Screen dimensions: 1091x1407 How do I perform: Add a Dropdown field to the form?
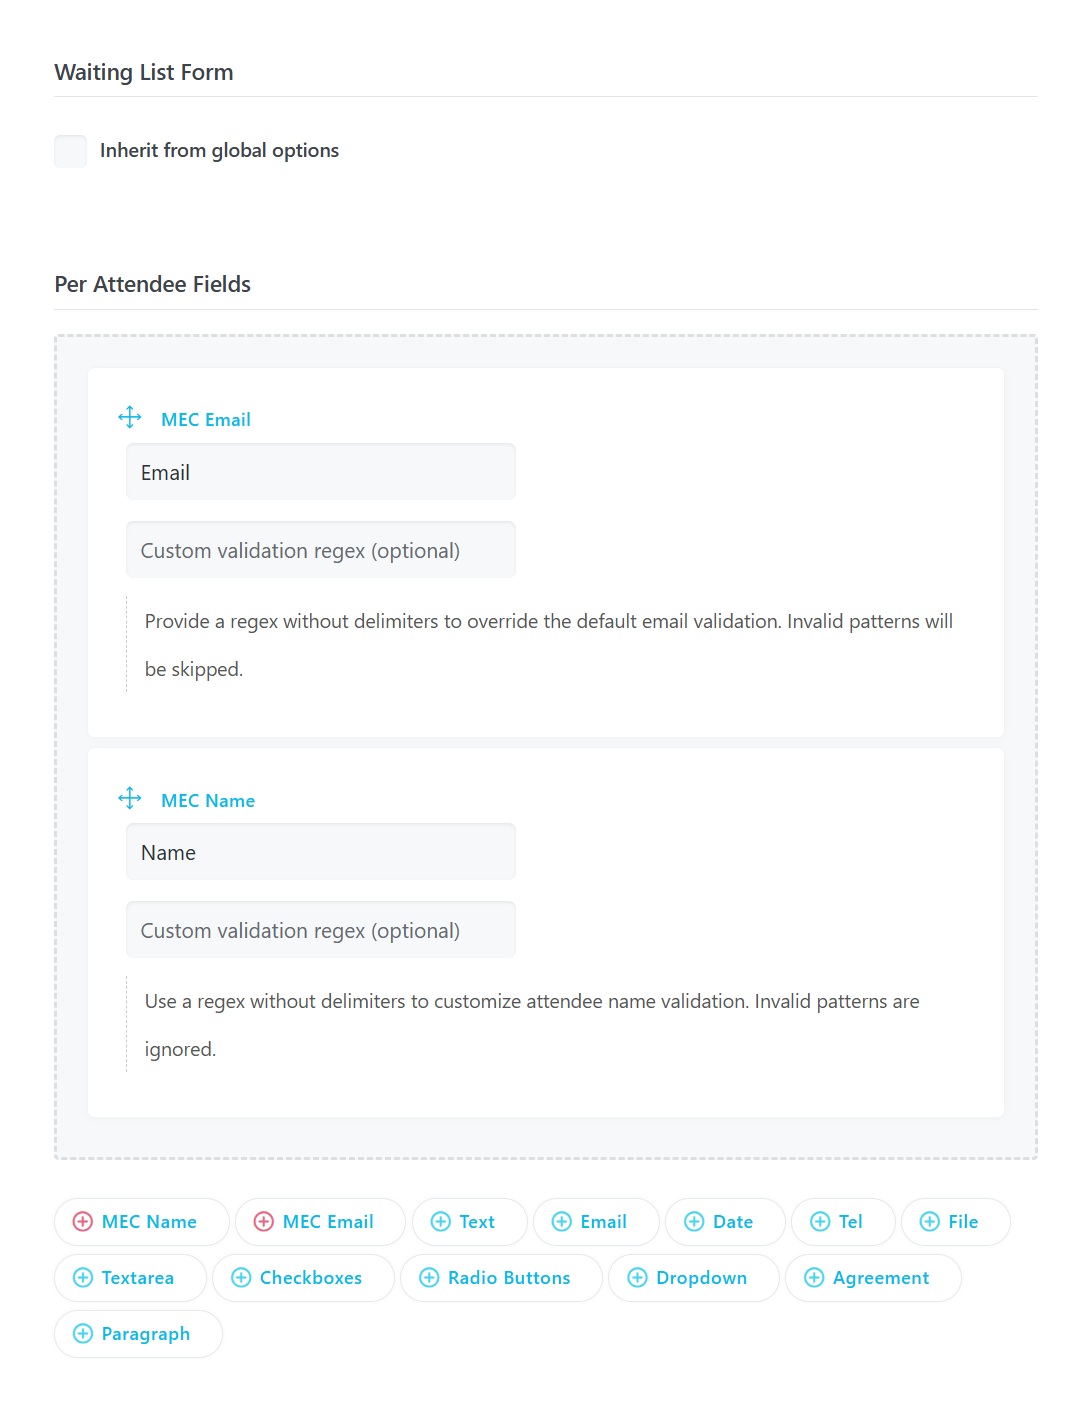[693, 1277]
